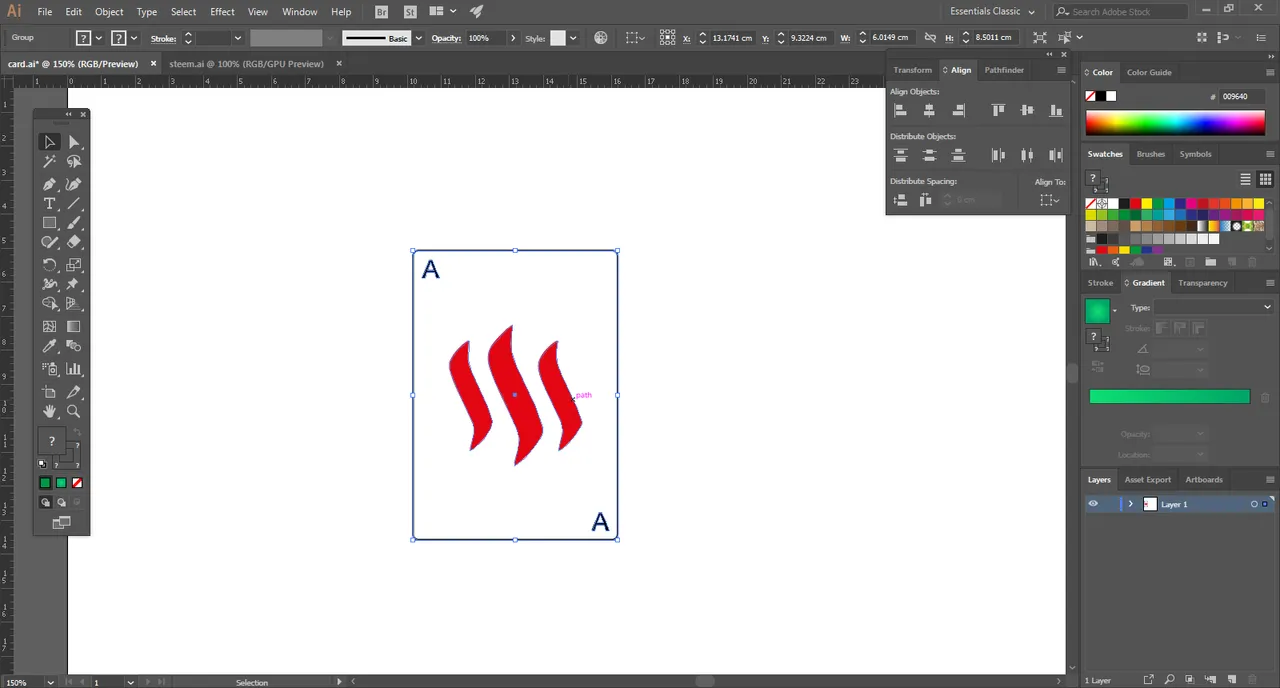
Task: Open Essentials Classic workspace dropdown
Action: point(992,11)
